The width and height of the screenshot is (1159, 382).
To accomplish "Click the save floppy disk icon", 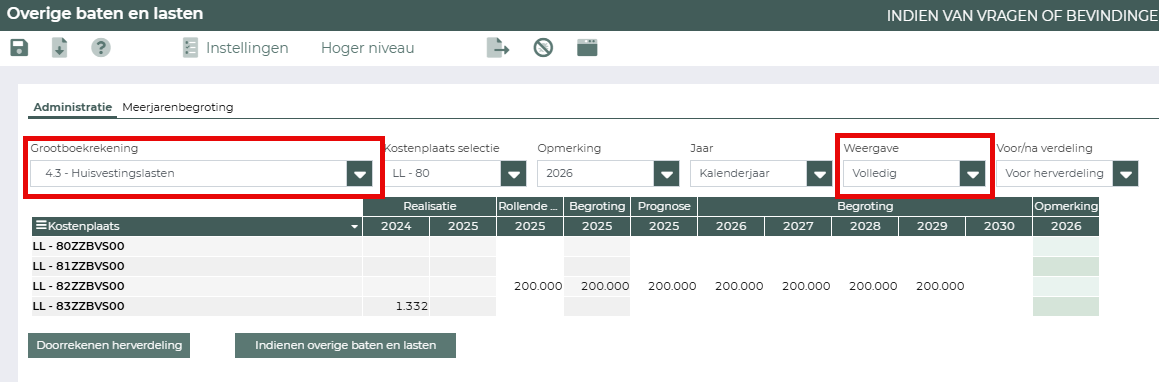I will pos(19,48).
